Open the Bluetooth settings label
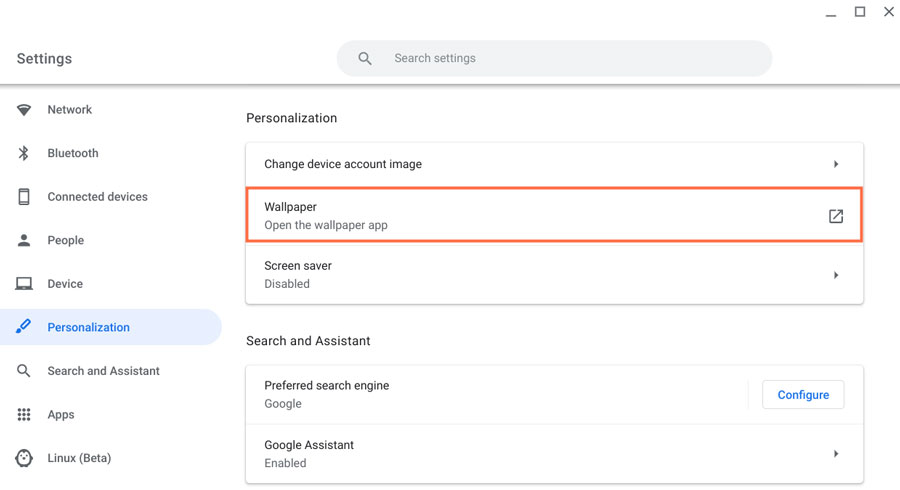Screen dimensions: 900x490 pos(73,153)
